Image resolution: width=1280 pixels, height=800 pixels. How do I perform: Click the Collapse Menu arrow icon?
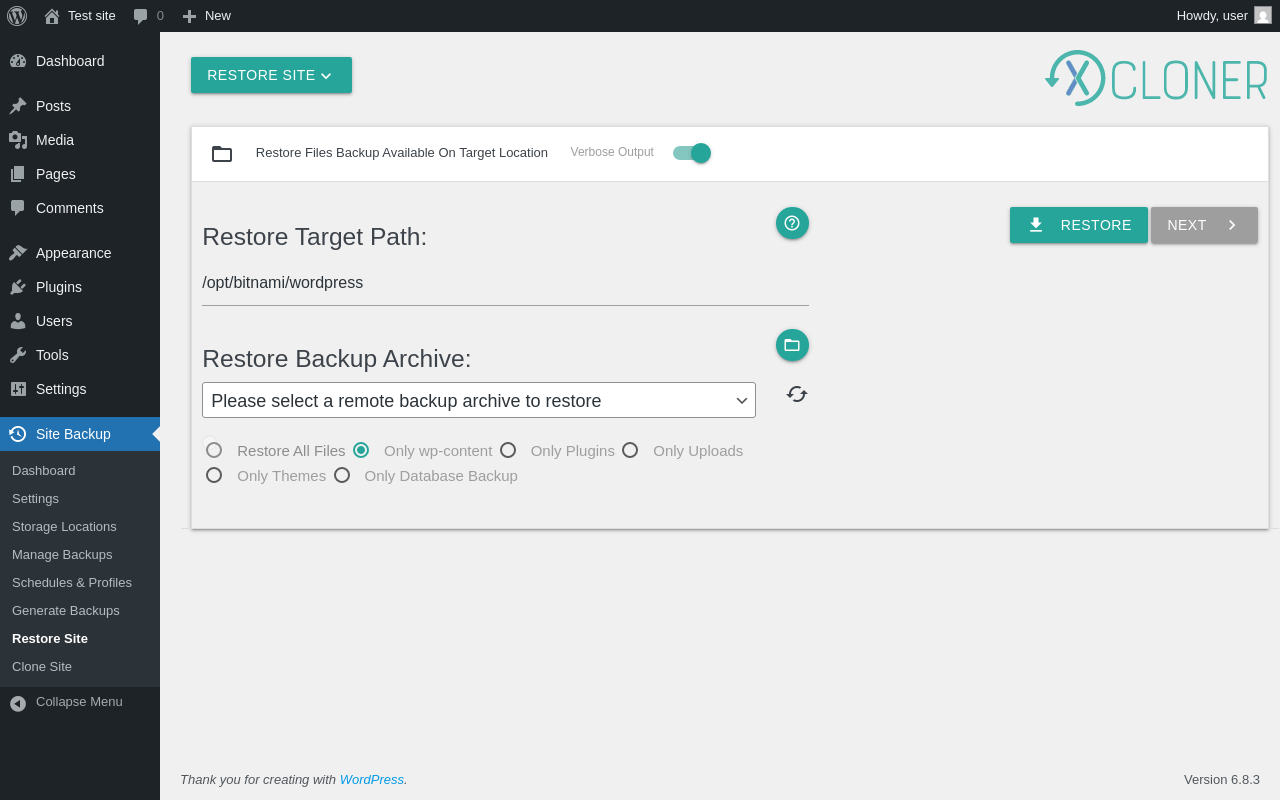pos(18,703)
